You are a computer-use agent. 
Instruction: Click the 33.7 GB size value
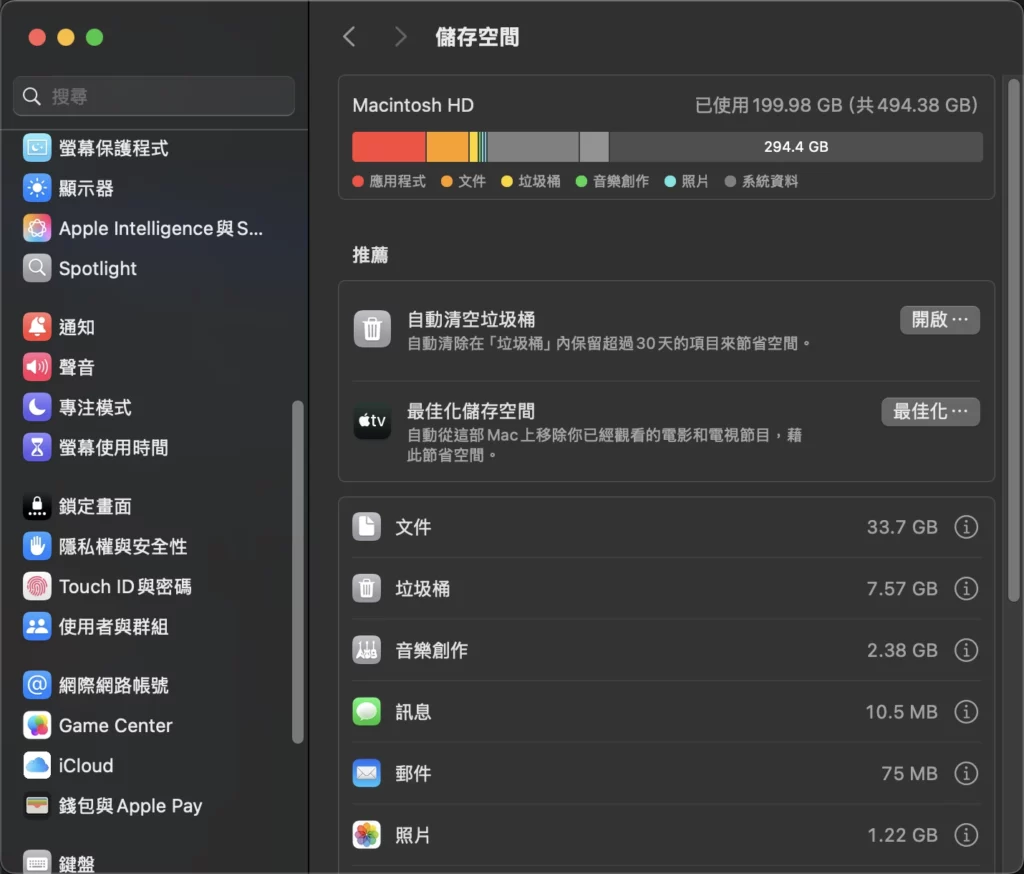coord(902,527)
